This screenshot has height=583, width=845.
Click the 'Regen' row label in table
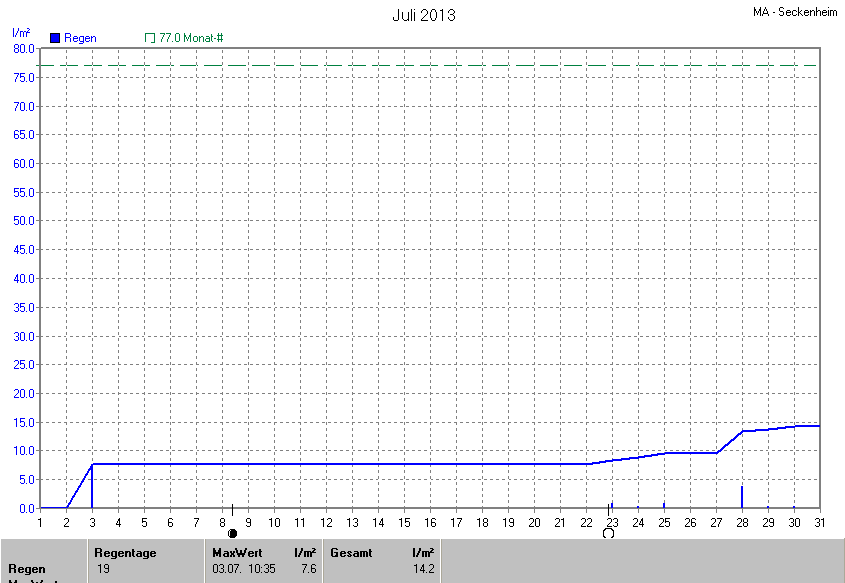pos(27,568)
